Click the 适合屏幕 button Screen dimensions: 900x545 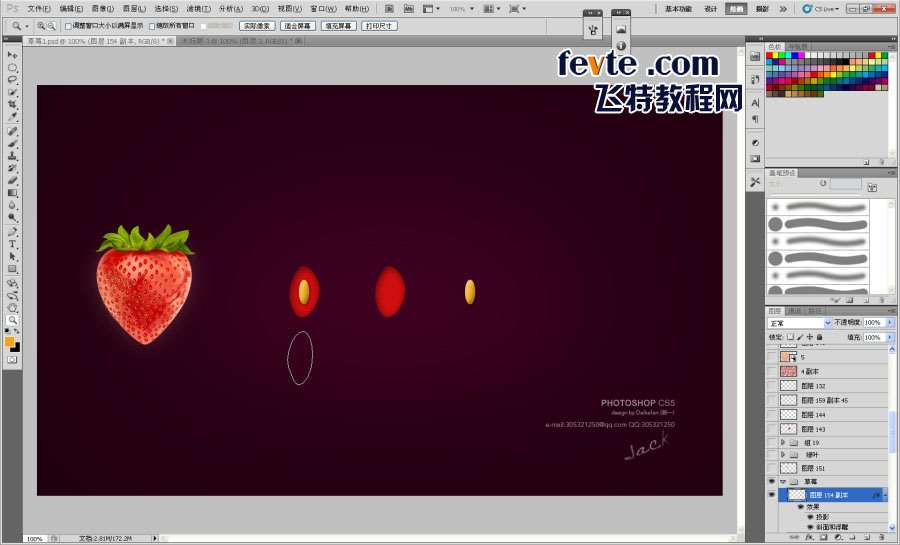click(x=298, y=26)
